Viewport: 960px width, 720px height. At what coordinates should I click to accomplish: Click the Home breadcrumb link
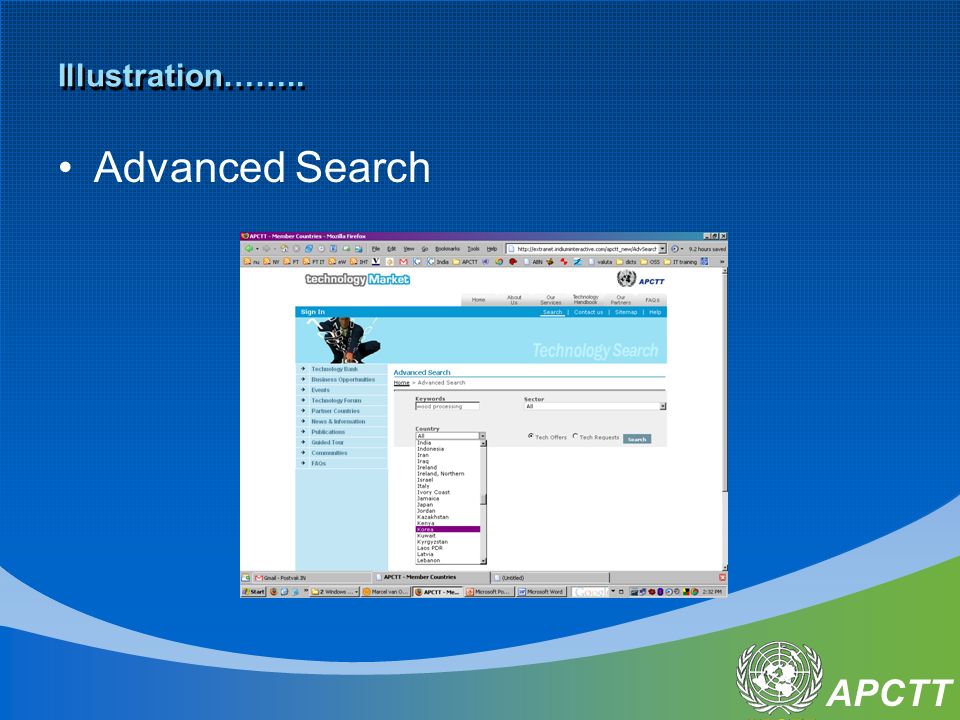click(x=401, y=383)
